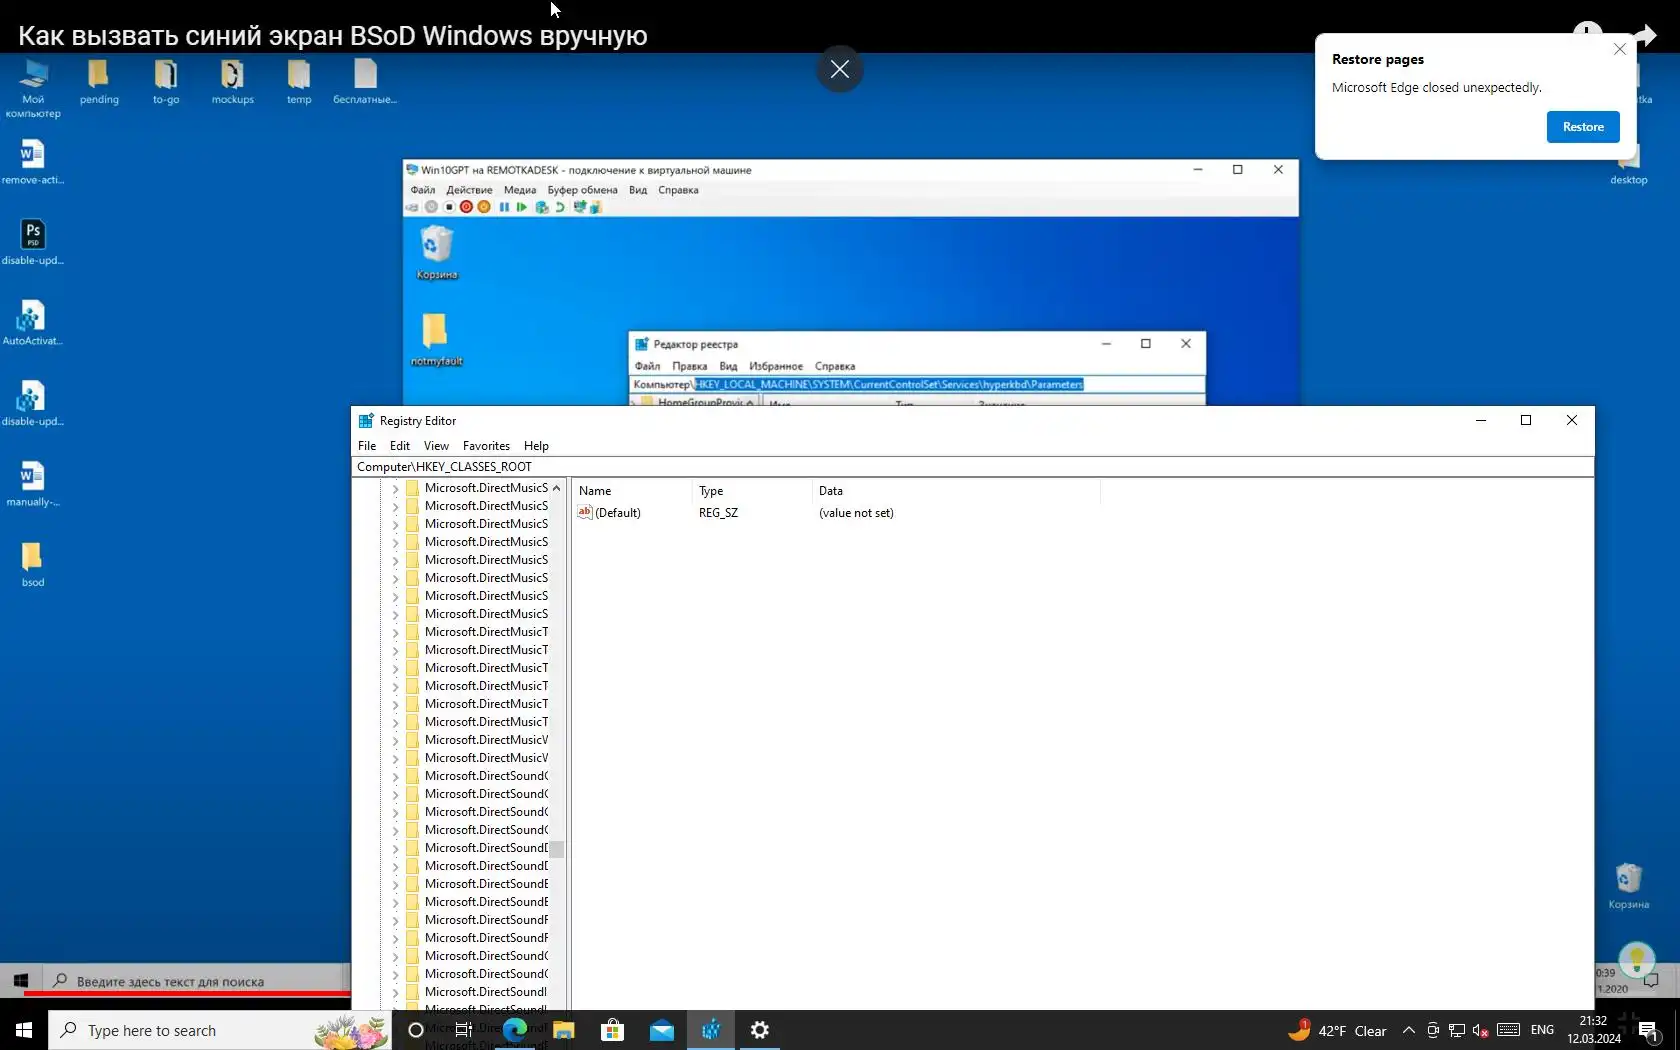The width and height of the screenshot is (1680, 1050).
Task: Click the Revert icon in VM toolbar
Action: point(560,207)
